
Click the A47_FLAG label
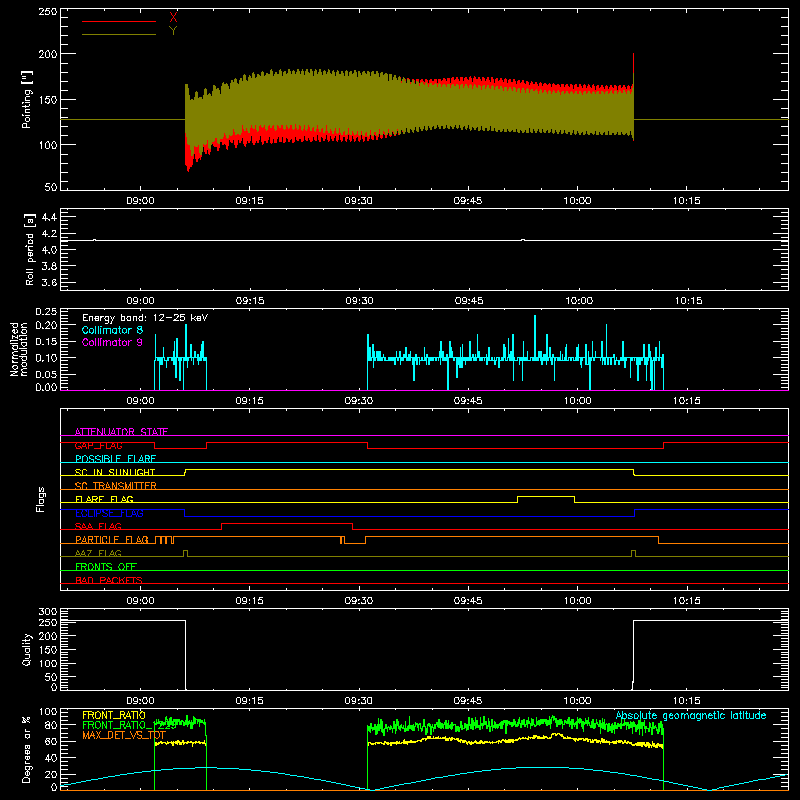98,553
